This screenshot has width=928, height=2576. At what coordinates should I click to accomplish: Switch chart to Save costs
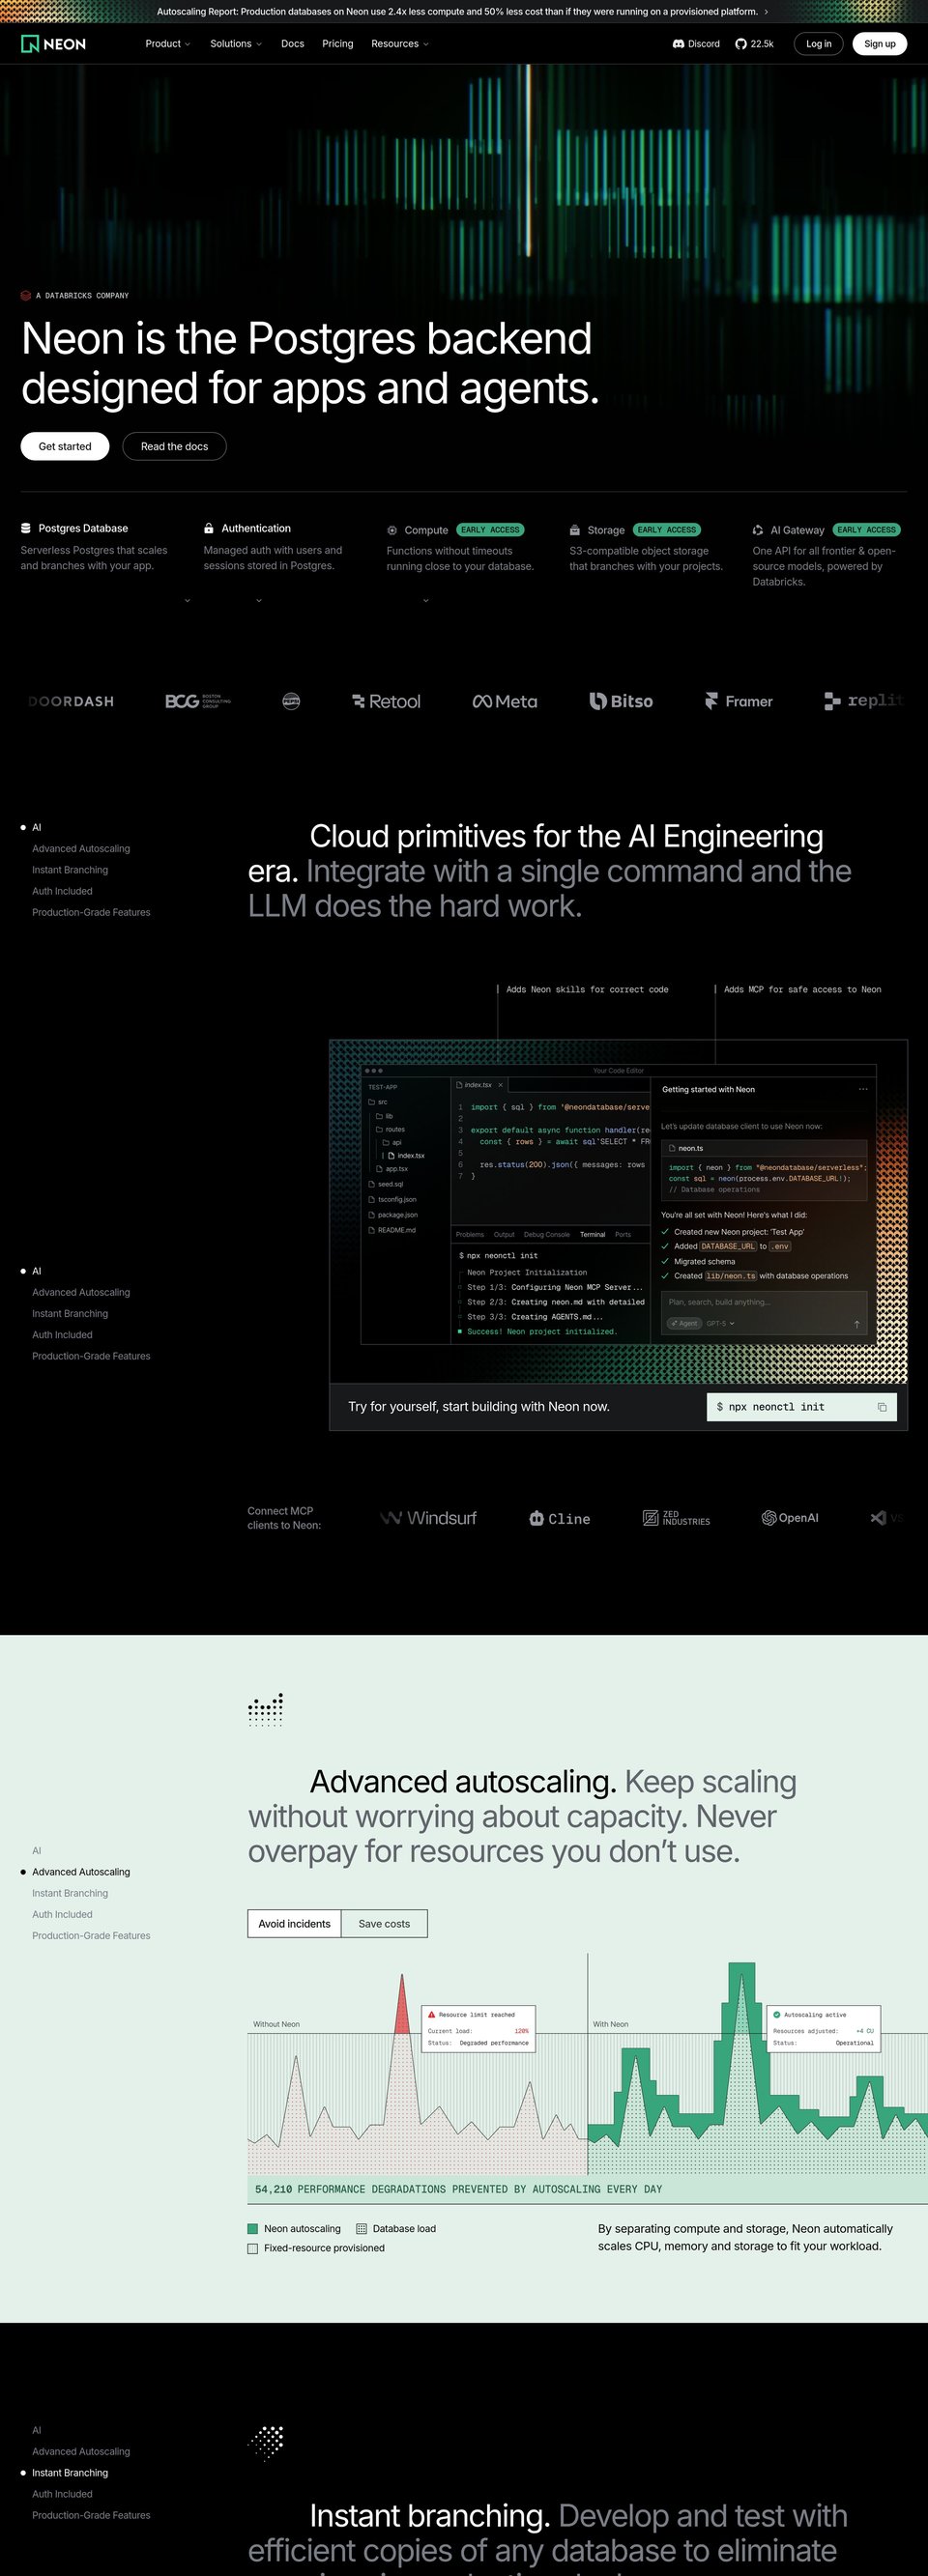coord(384,1923)
